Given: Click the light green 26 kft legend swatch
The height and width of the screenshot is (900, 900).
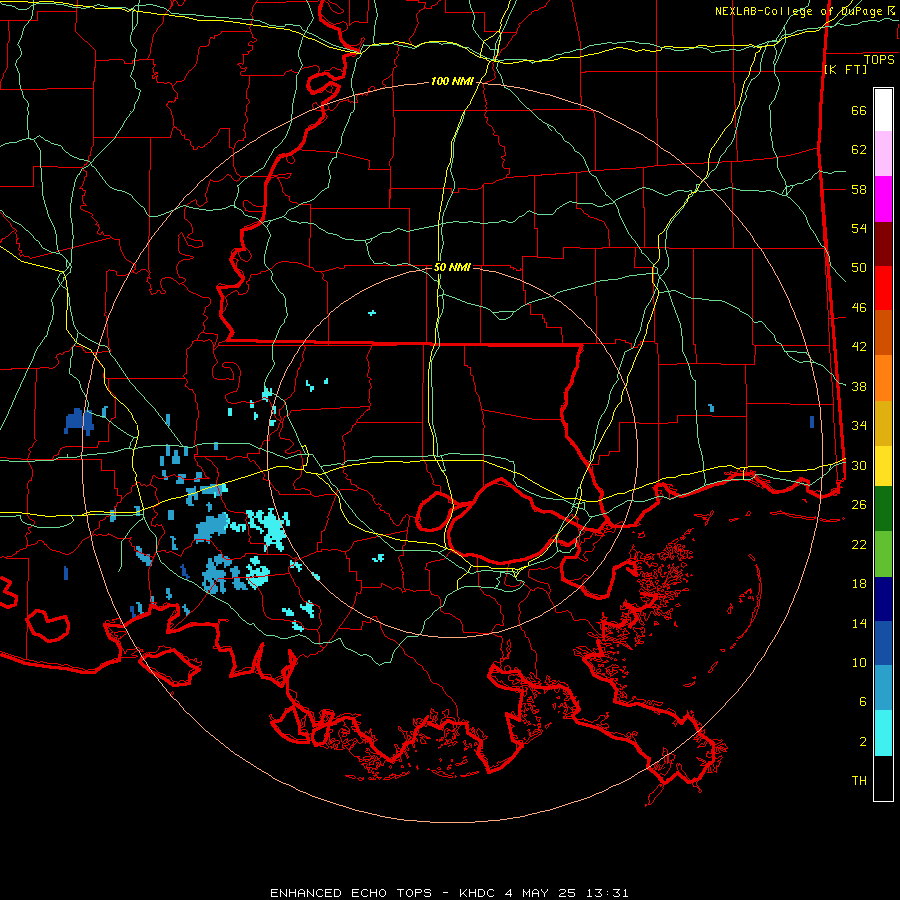Looking at the screenshot, I should [883, 554].
